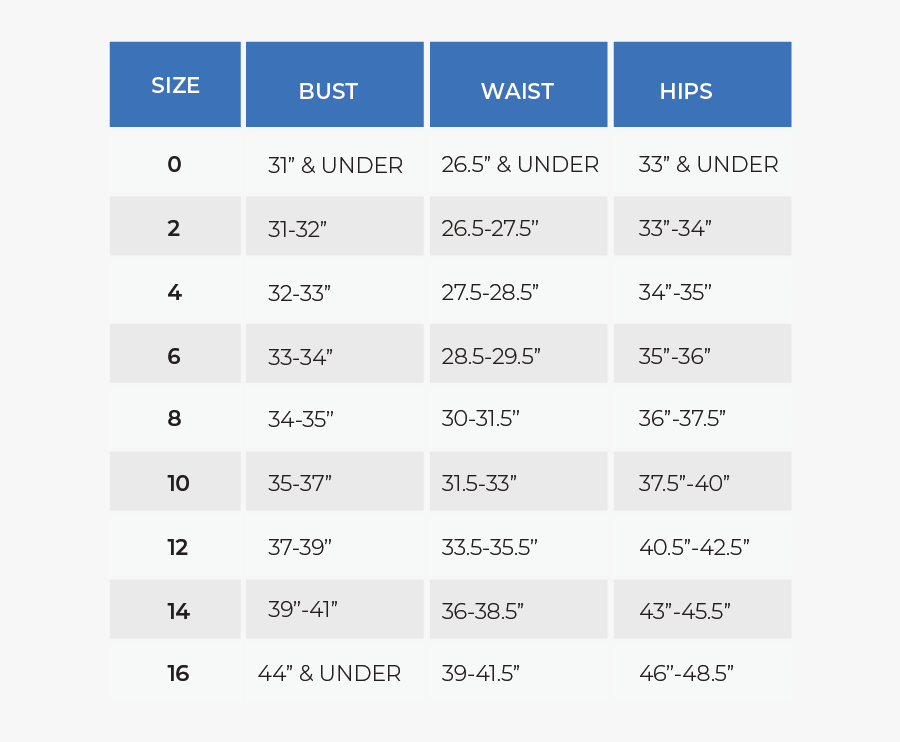Click the 46"-48.5" hips cell
This screenshot has height=742, width=900.
[686, 674]
